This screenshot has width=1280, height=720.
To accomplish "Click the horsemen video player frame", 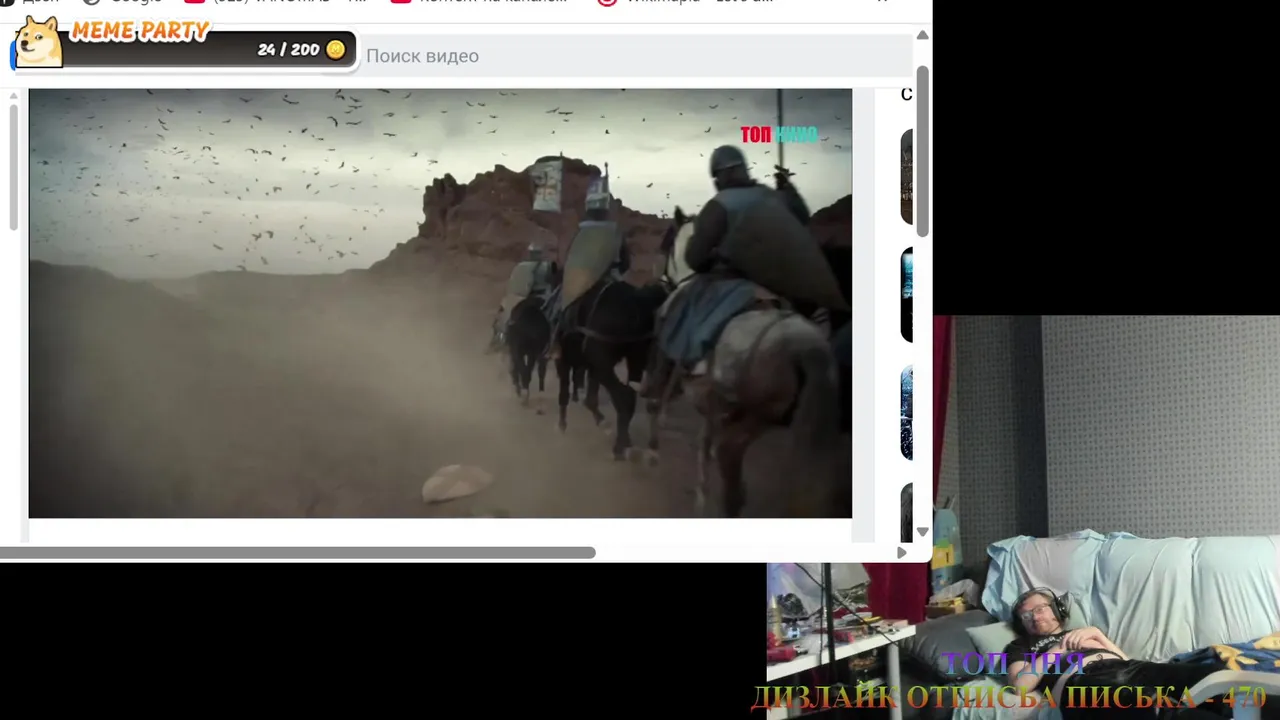I will point(440,303).
